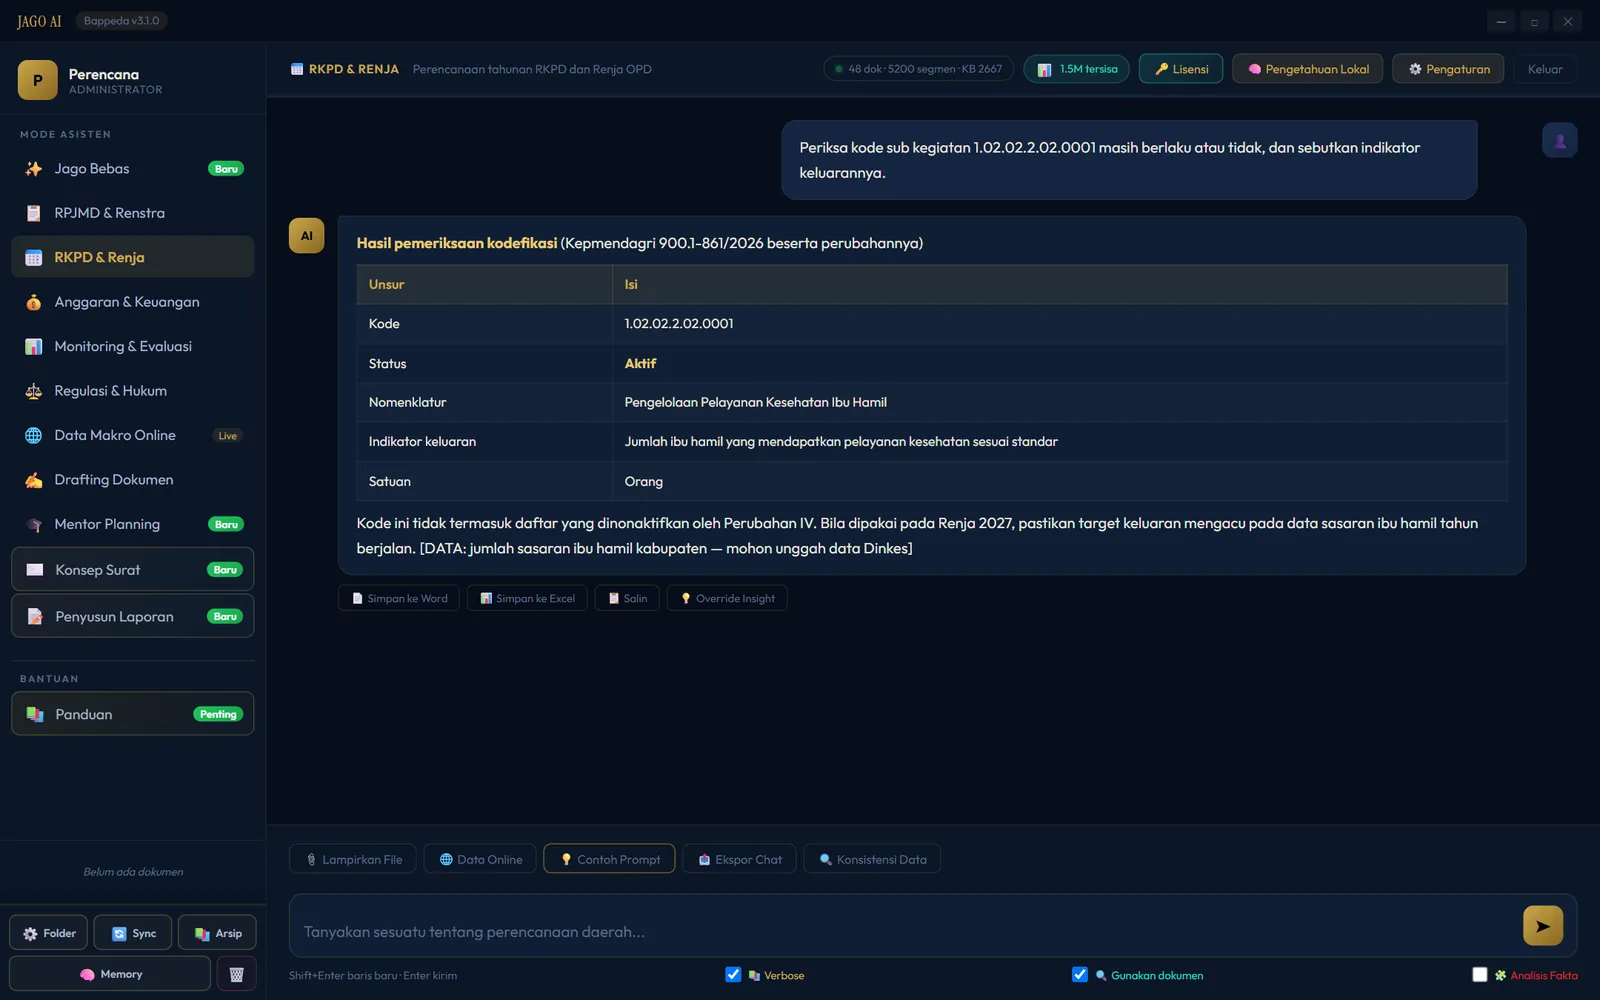Open Konsep Surat

pyautogui.click(x=133, y=570)
